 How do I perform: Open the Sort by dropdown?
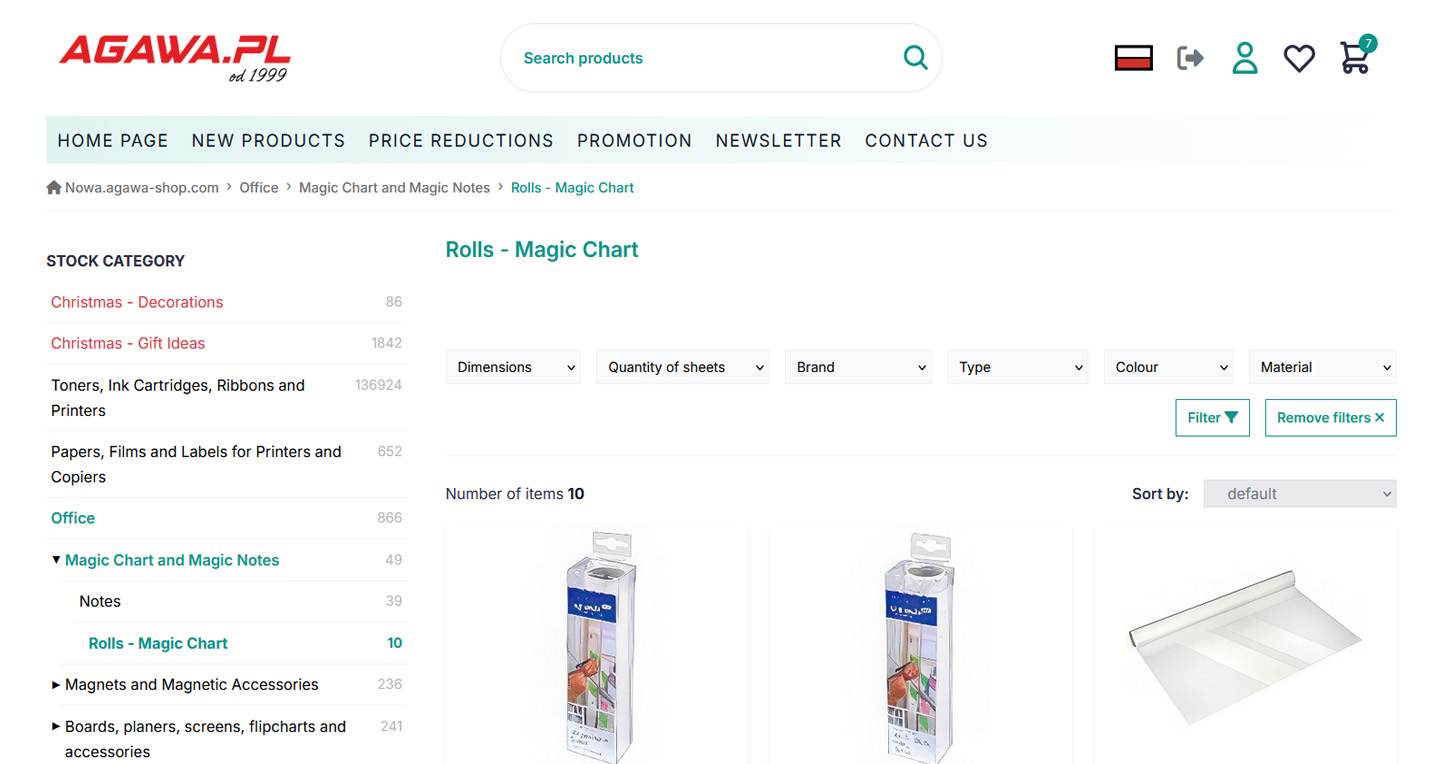[x=1299, y=494]
